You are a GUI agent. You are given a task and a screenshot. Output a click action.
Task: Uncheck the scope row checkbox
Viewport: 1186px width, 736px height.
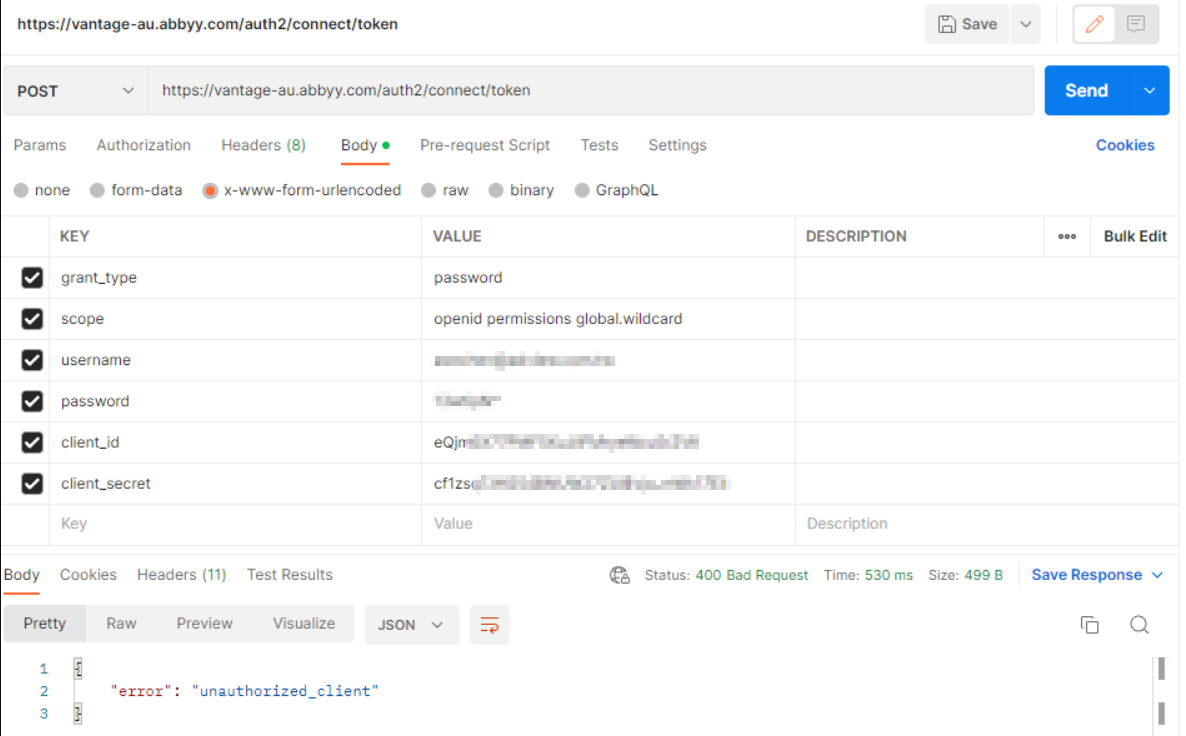[x=32, y=319]
